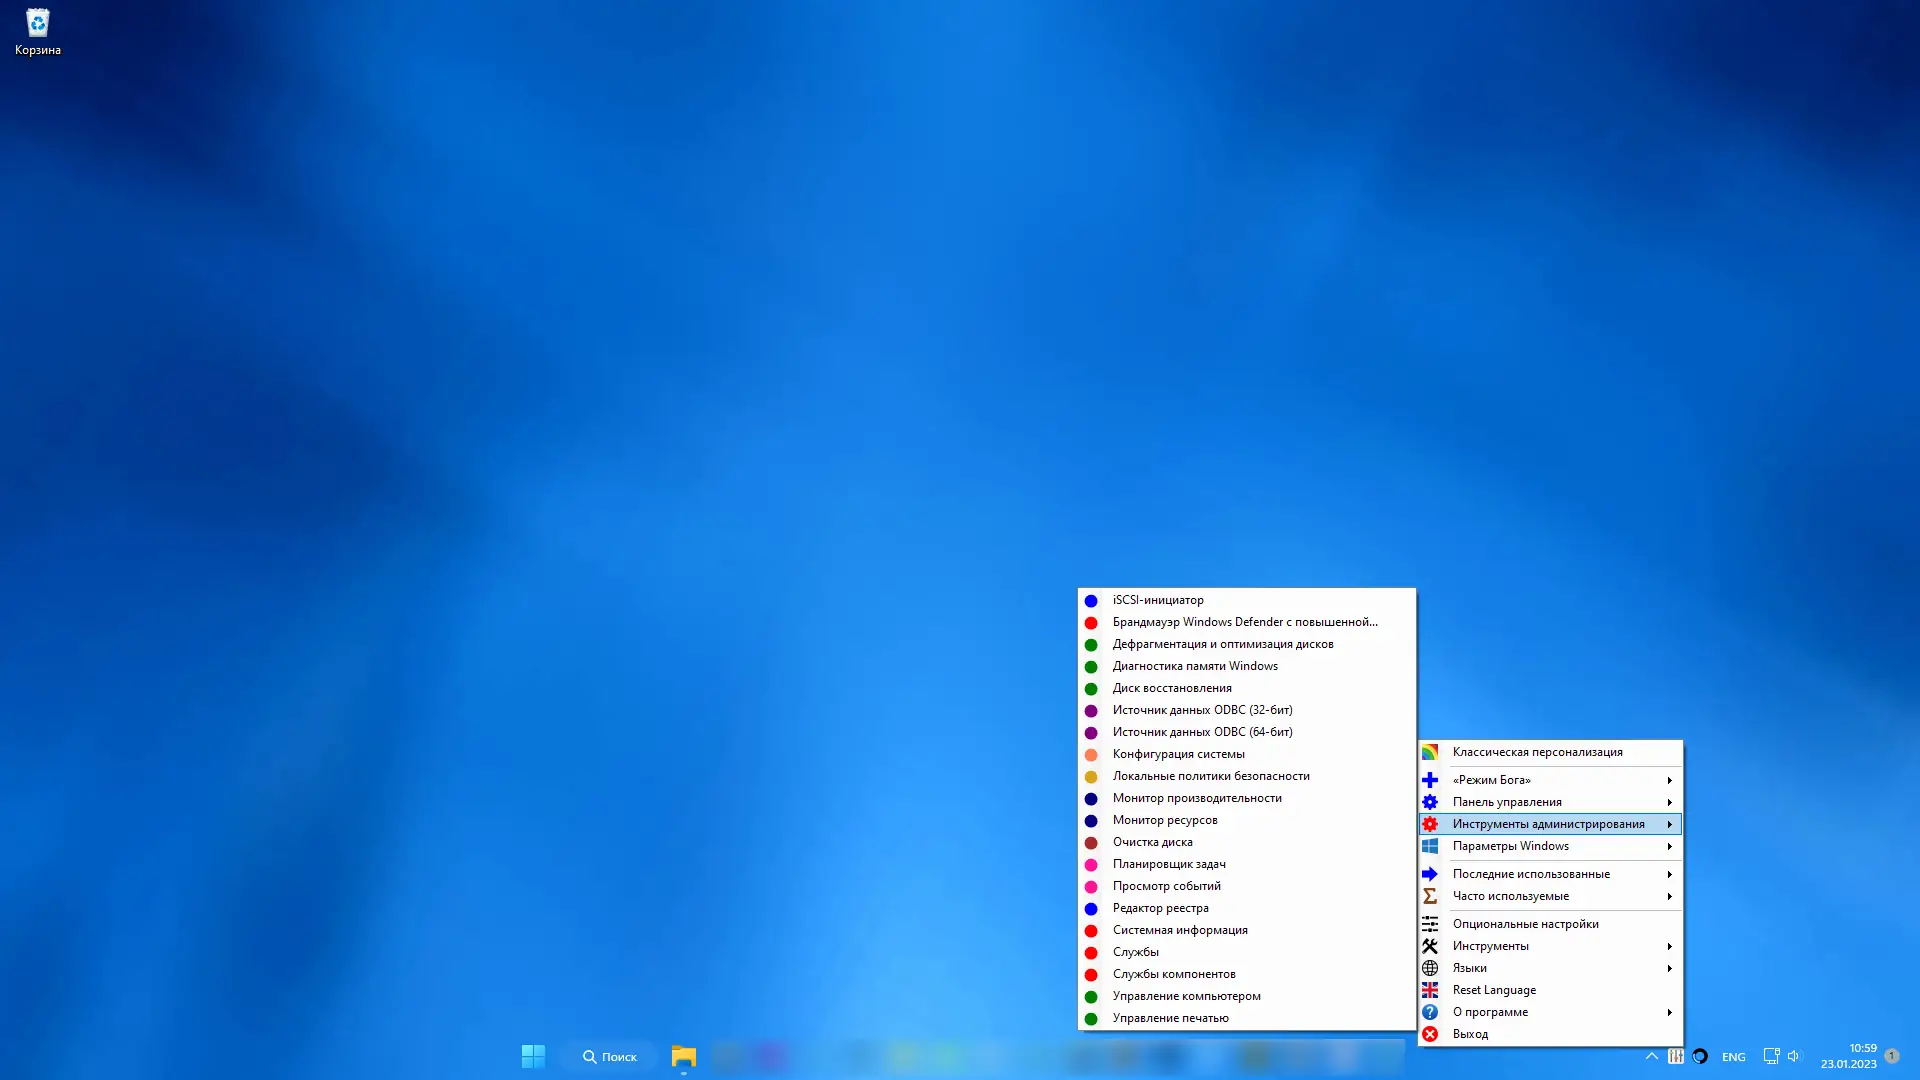Screen dimensions: 1920x1080
Task: Click the sliders Опциональные настройки icon
Action: tap(1430, 924)
